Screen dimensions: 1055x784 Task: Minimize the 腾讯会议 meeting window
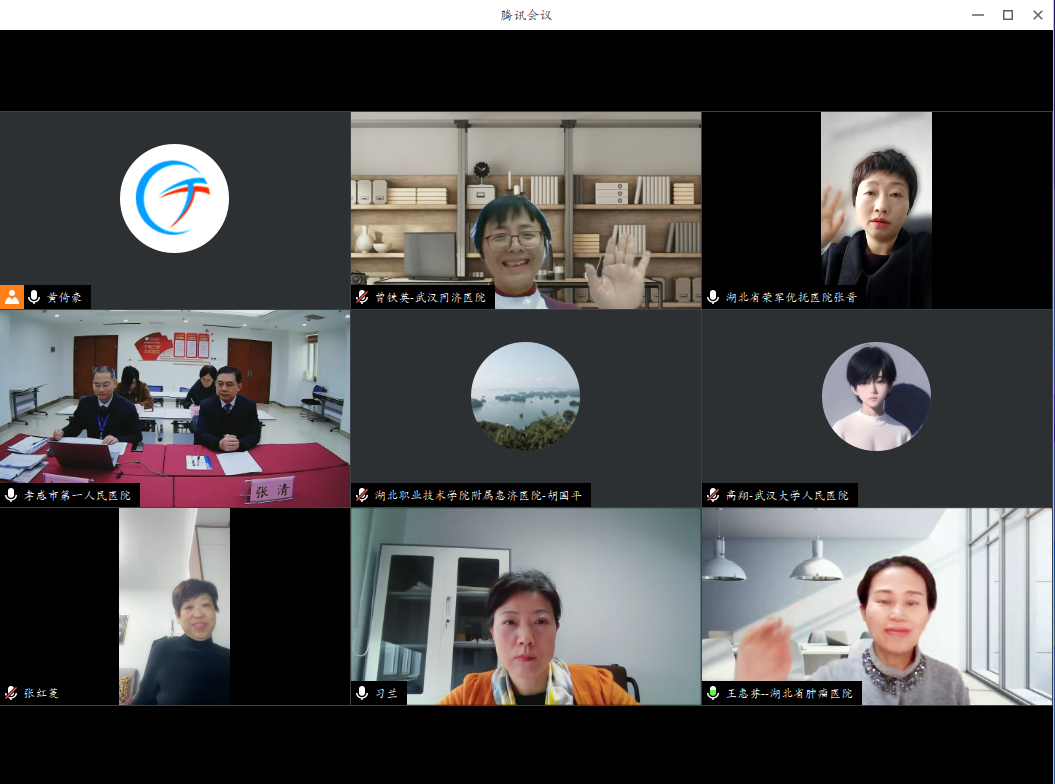(977, 15)
